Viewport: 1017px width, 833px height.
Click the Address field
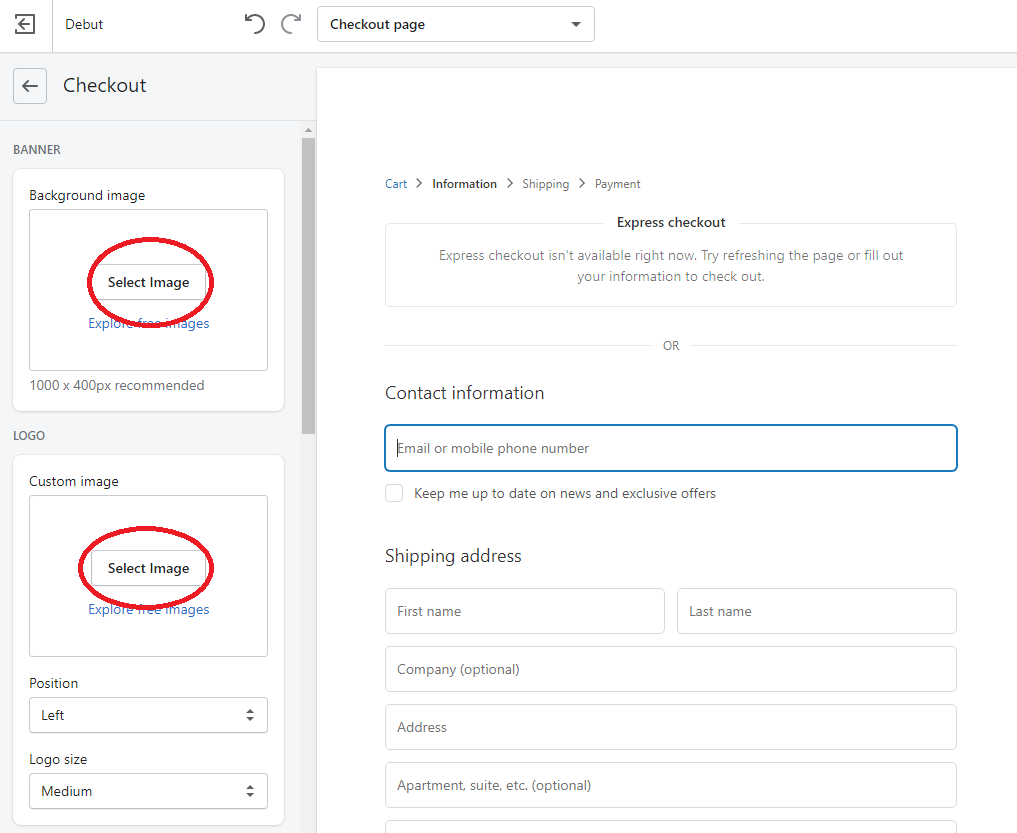point(671,727)
